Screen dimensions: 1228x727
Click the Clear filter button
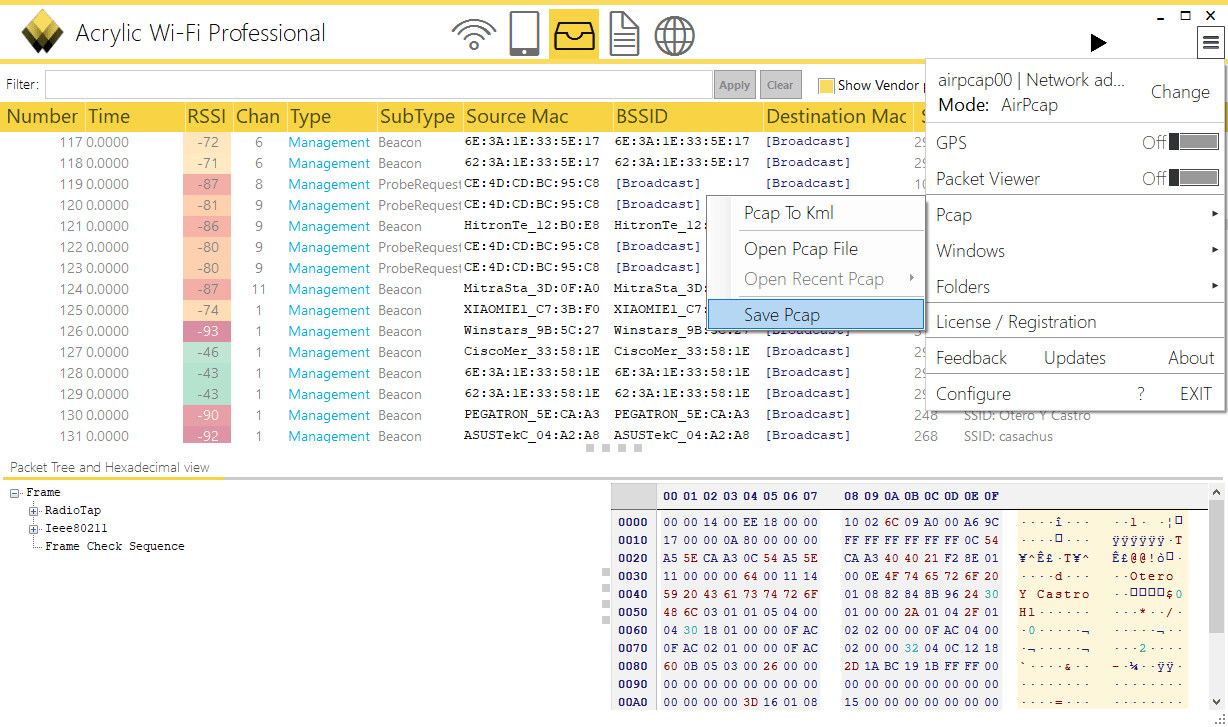pyautogui.click(x=781, y=85)
